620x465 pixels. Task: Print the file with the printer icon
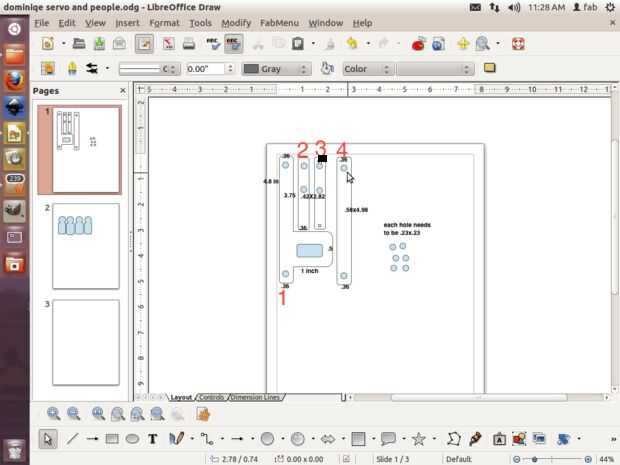(x=189, y=43)
